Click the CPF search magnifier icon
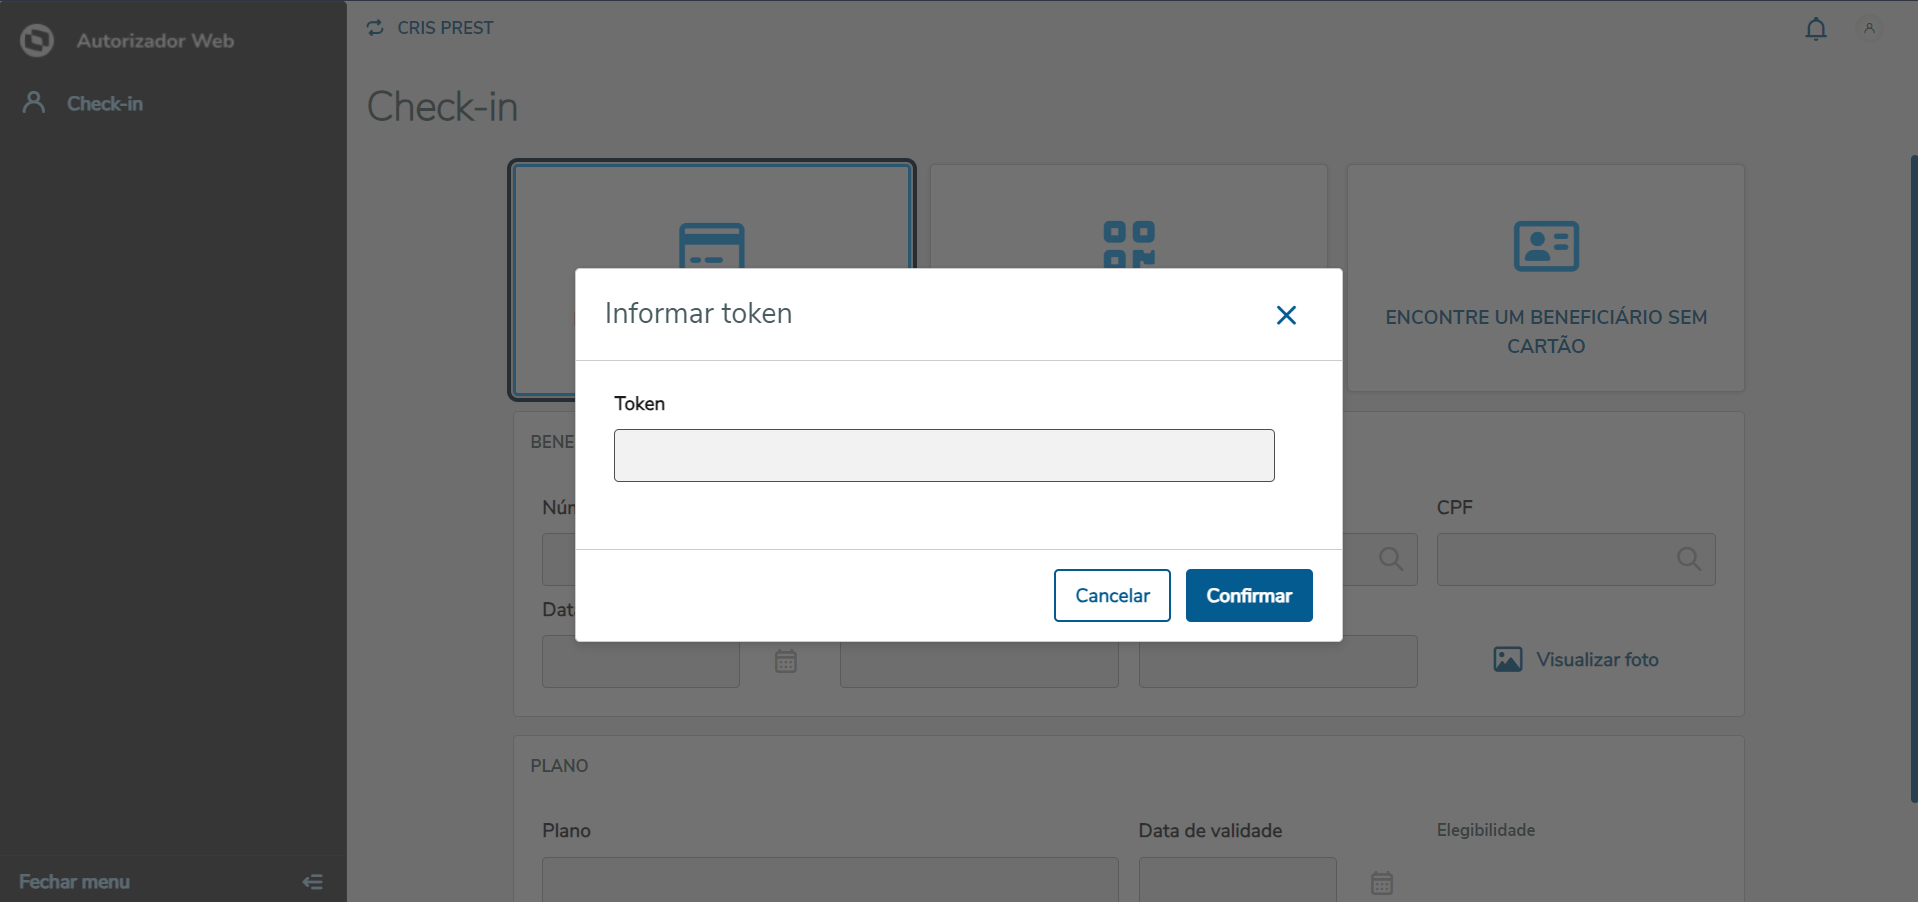 point(1688,559)
